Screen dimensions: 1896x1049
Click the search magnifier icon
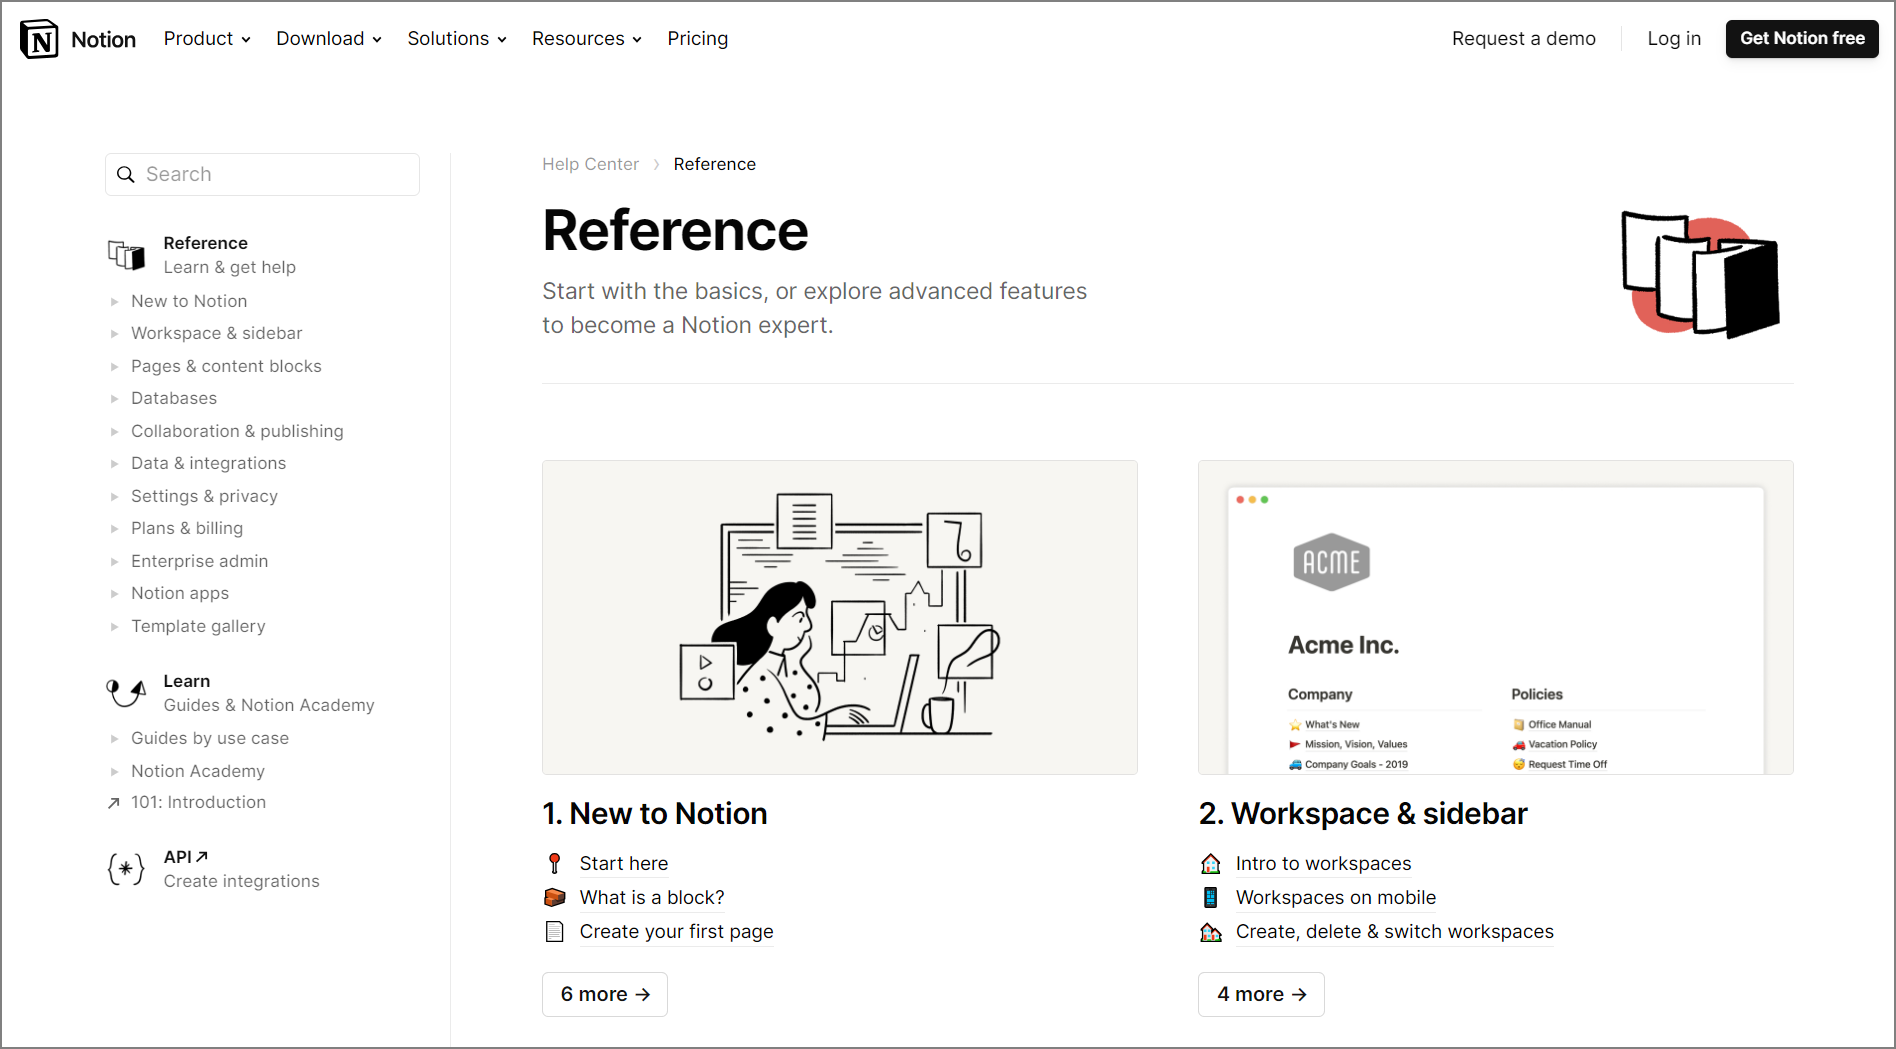pyautogui.click(x=126, y=174)
